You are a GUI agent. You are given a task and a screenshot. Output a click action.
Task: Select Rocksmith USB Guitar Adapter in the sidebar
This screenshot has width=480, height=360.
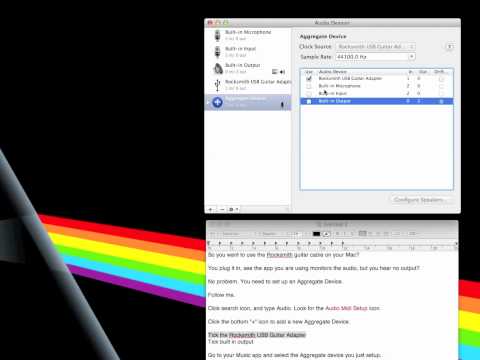tap(248, 85)
